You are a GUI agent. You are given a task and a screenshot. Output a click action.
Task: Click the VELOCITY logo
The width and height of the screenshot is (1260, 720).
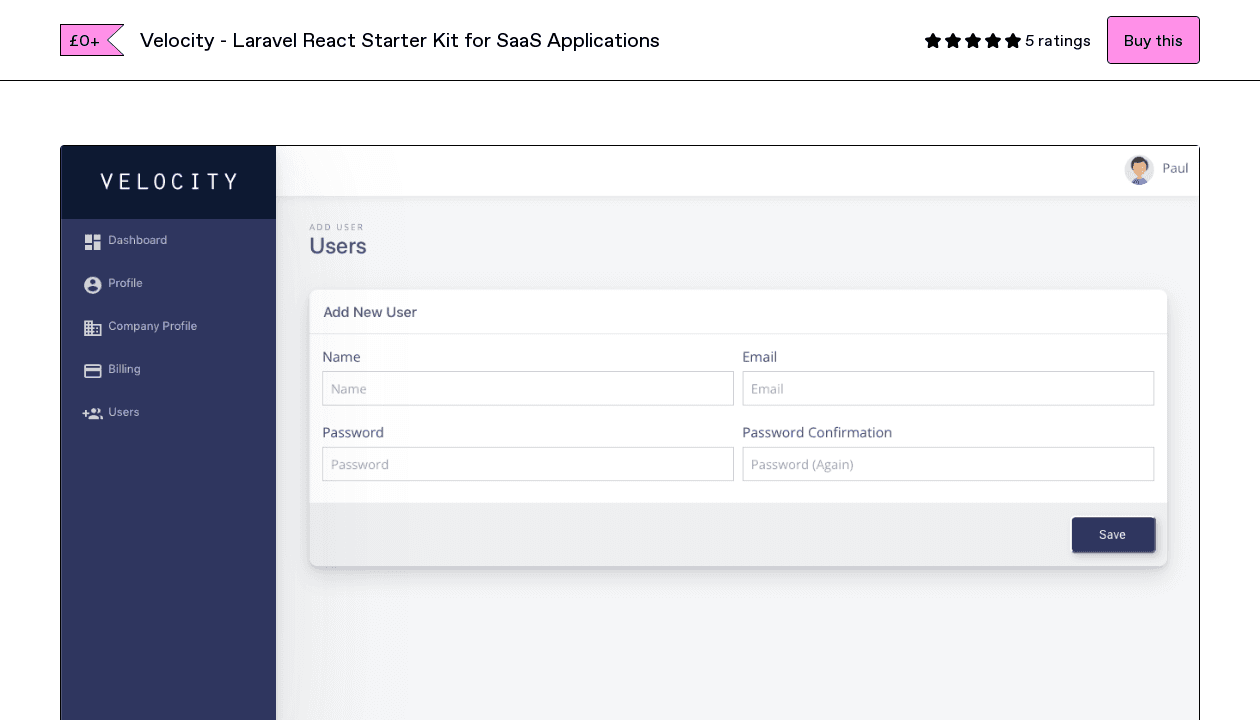coord(168,181)
